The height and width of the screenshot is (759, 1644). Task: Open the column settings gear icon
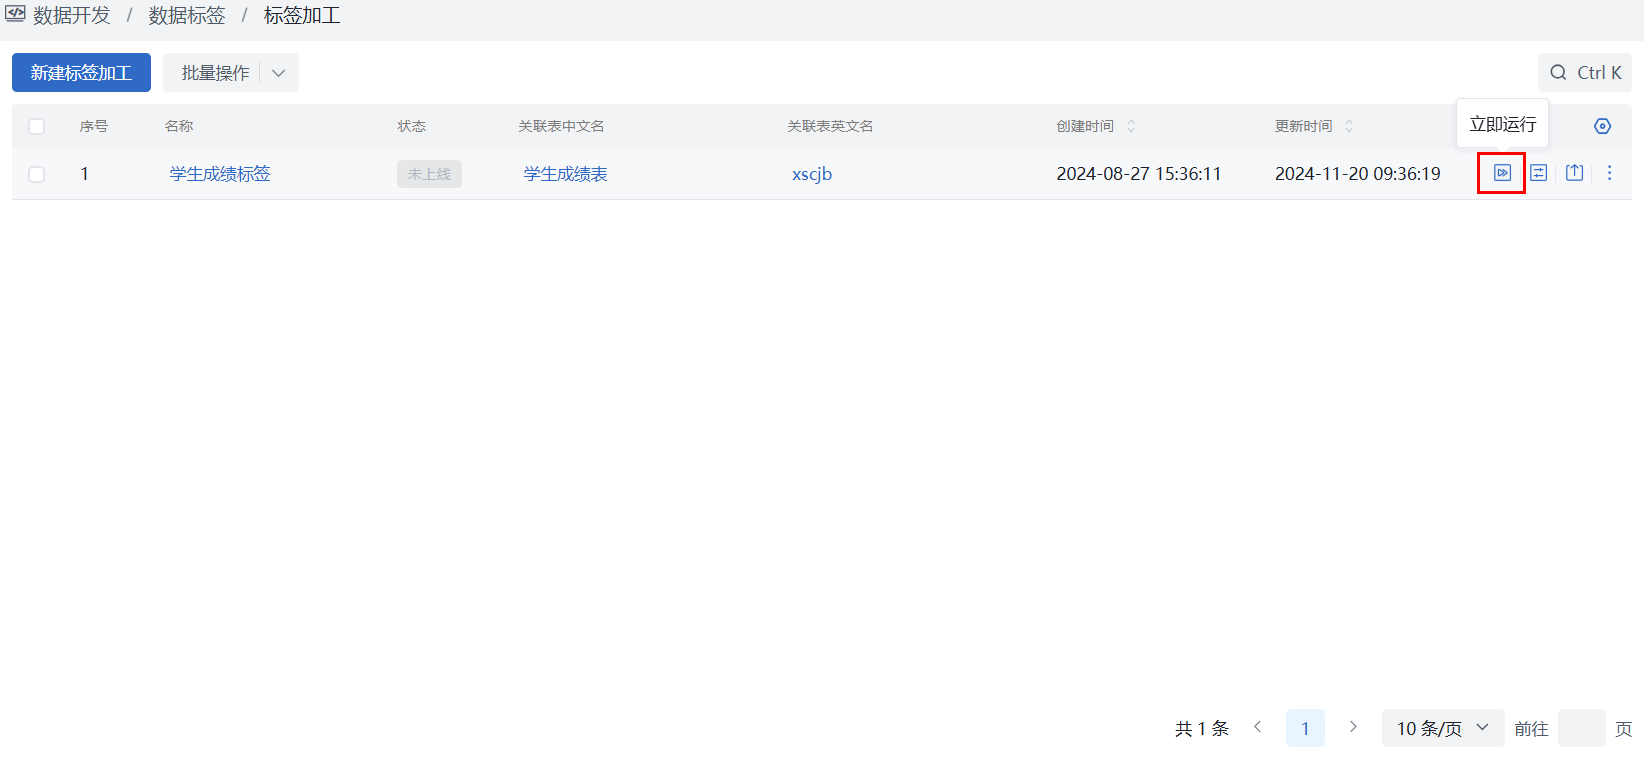click(1602, 126)
